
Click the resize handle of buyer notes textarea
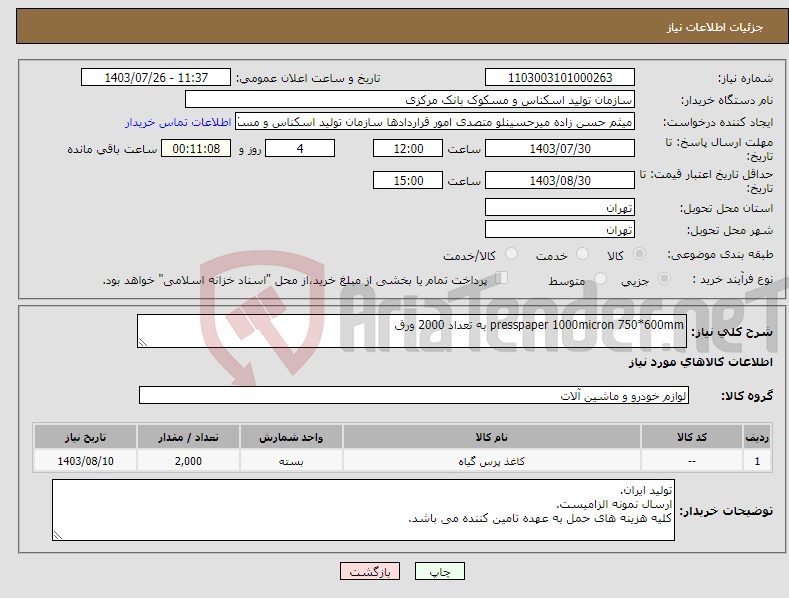[58, 536]
